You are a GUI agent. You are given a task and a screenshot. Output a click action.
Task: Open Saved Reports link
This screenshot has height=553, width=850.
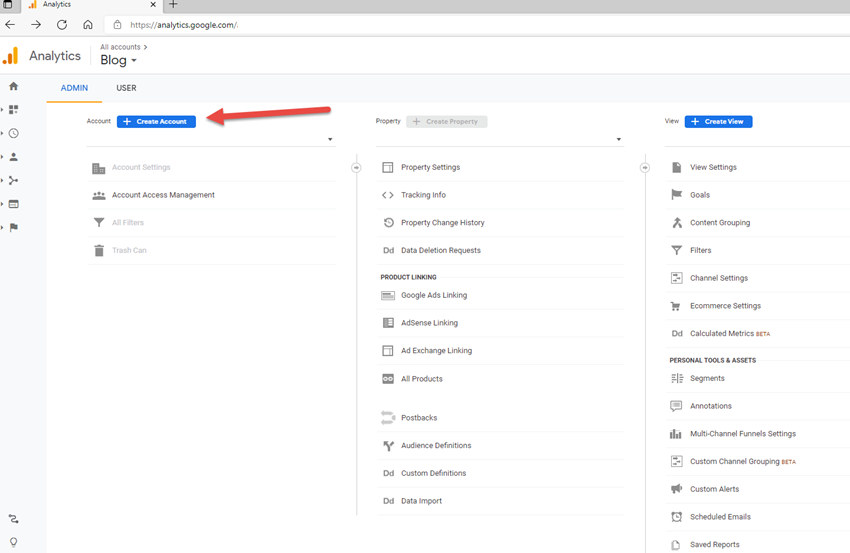click(714, 544)
